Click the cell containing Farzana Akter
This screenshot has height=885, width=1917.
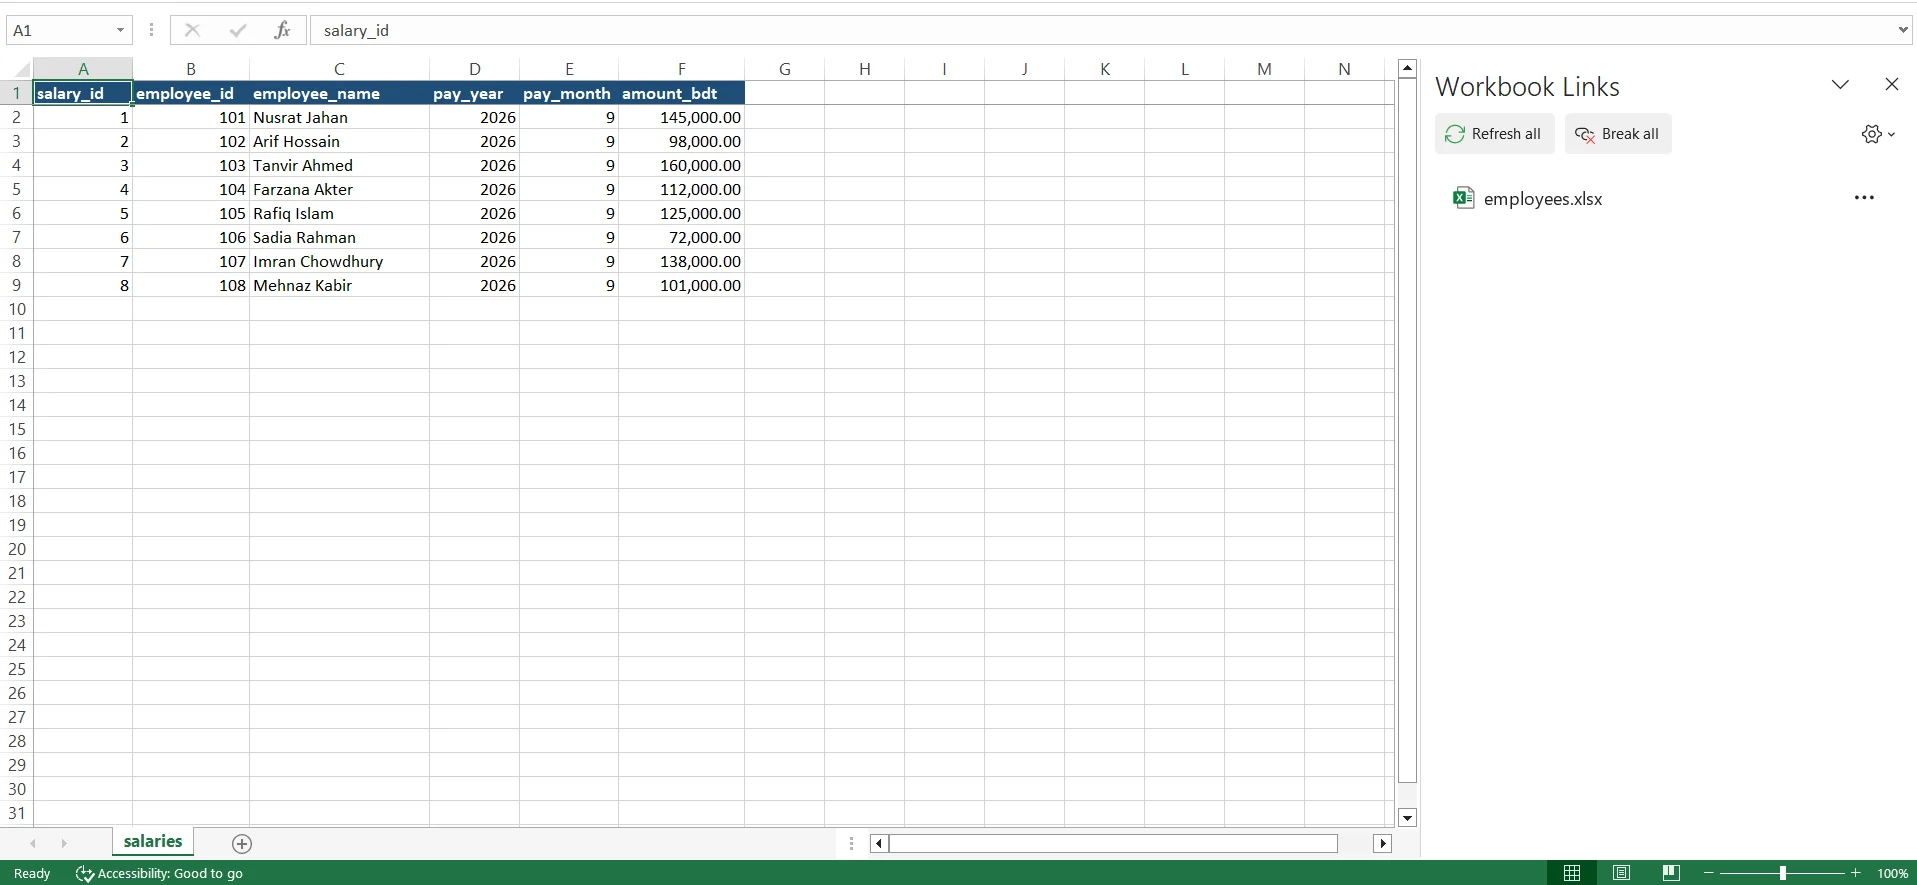339,189
